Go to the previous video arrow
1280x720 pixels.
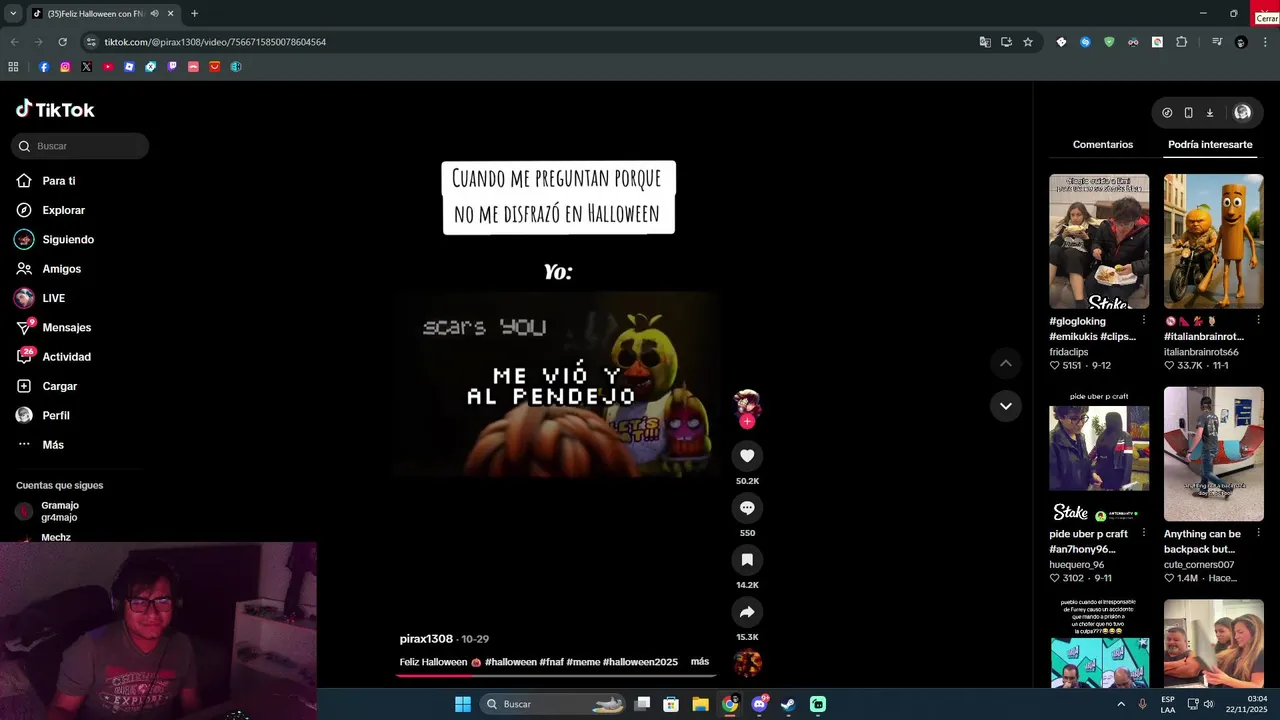(1006, 363)
